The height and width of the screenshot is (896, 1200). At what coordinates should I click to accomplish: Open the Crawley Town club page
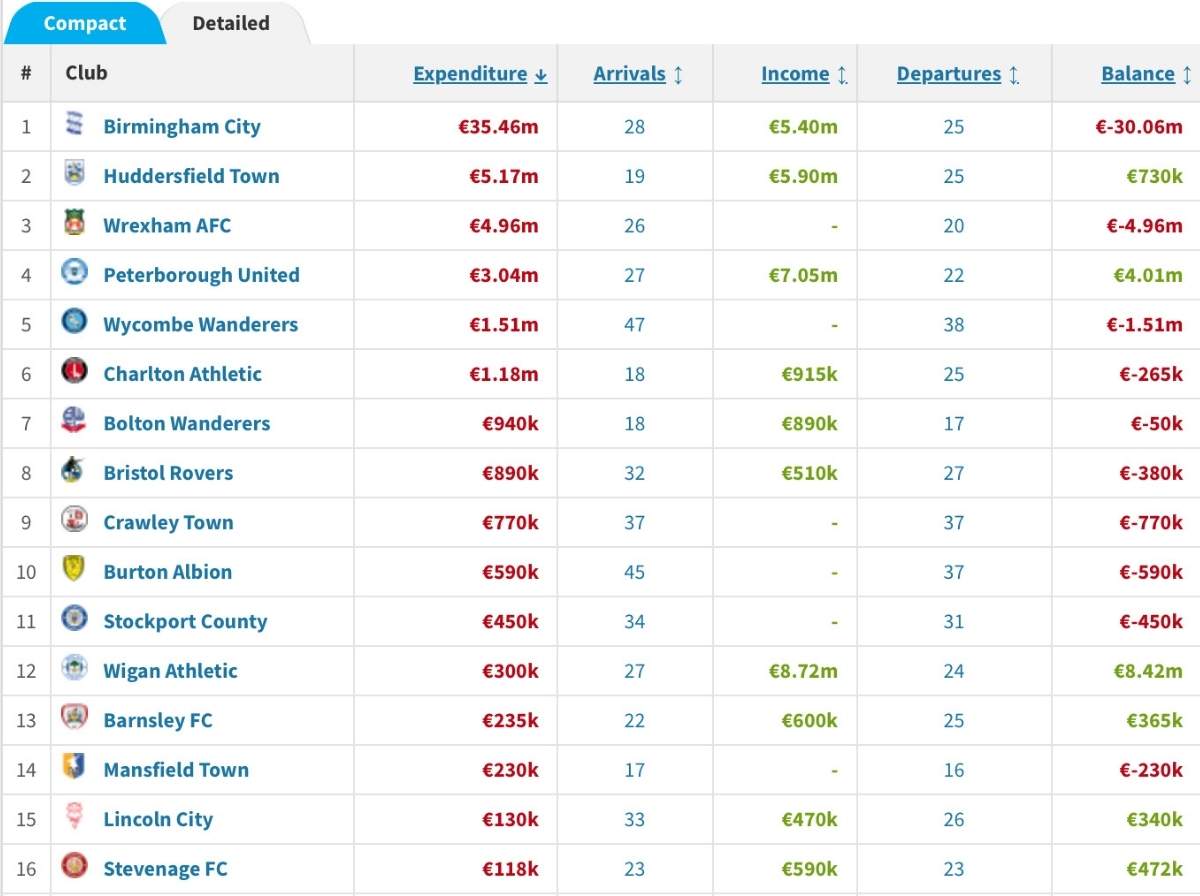(x=168, y=523)
